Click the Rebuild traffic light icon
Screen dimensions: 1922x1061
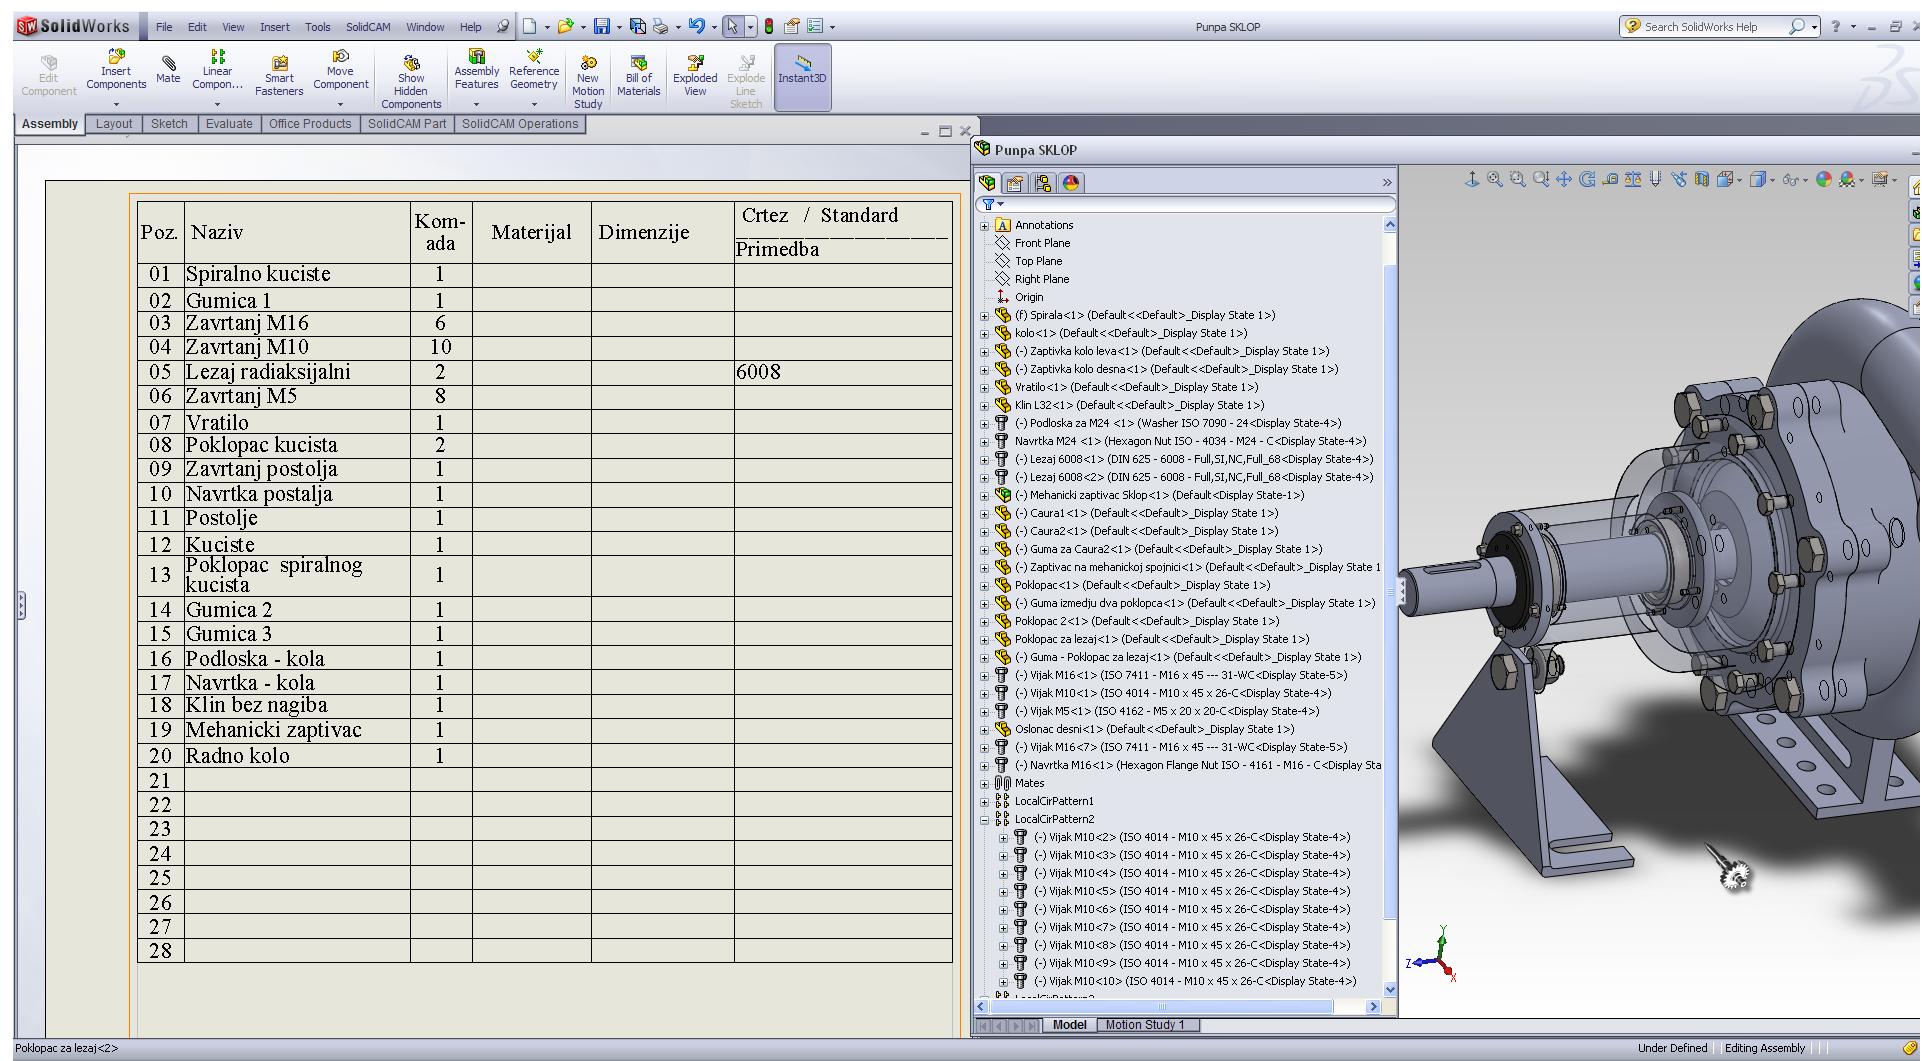click(769, 27)
